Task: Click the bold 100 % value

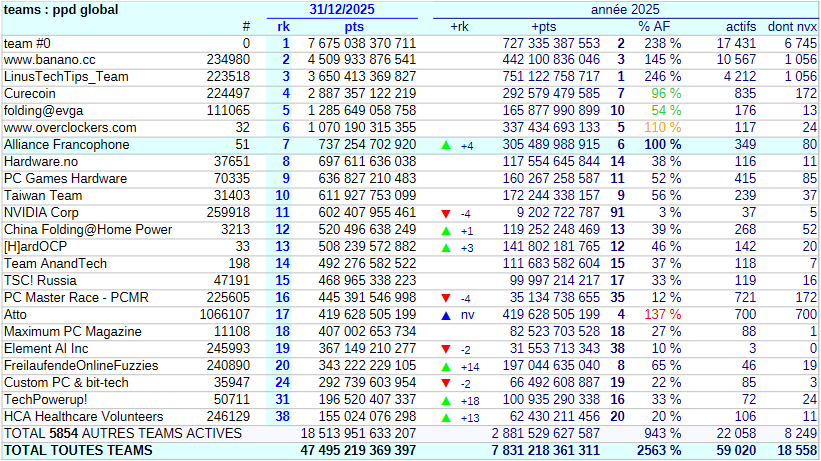Action: (663, 145)
